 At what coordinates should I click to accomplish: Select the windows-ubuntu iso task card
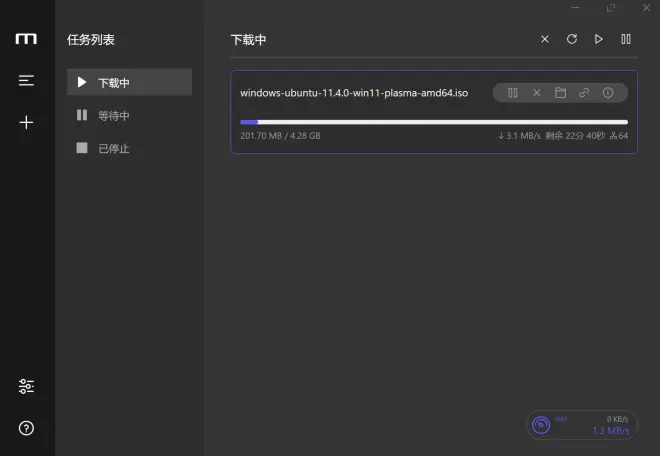coord(434,112)
